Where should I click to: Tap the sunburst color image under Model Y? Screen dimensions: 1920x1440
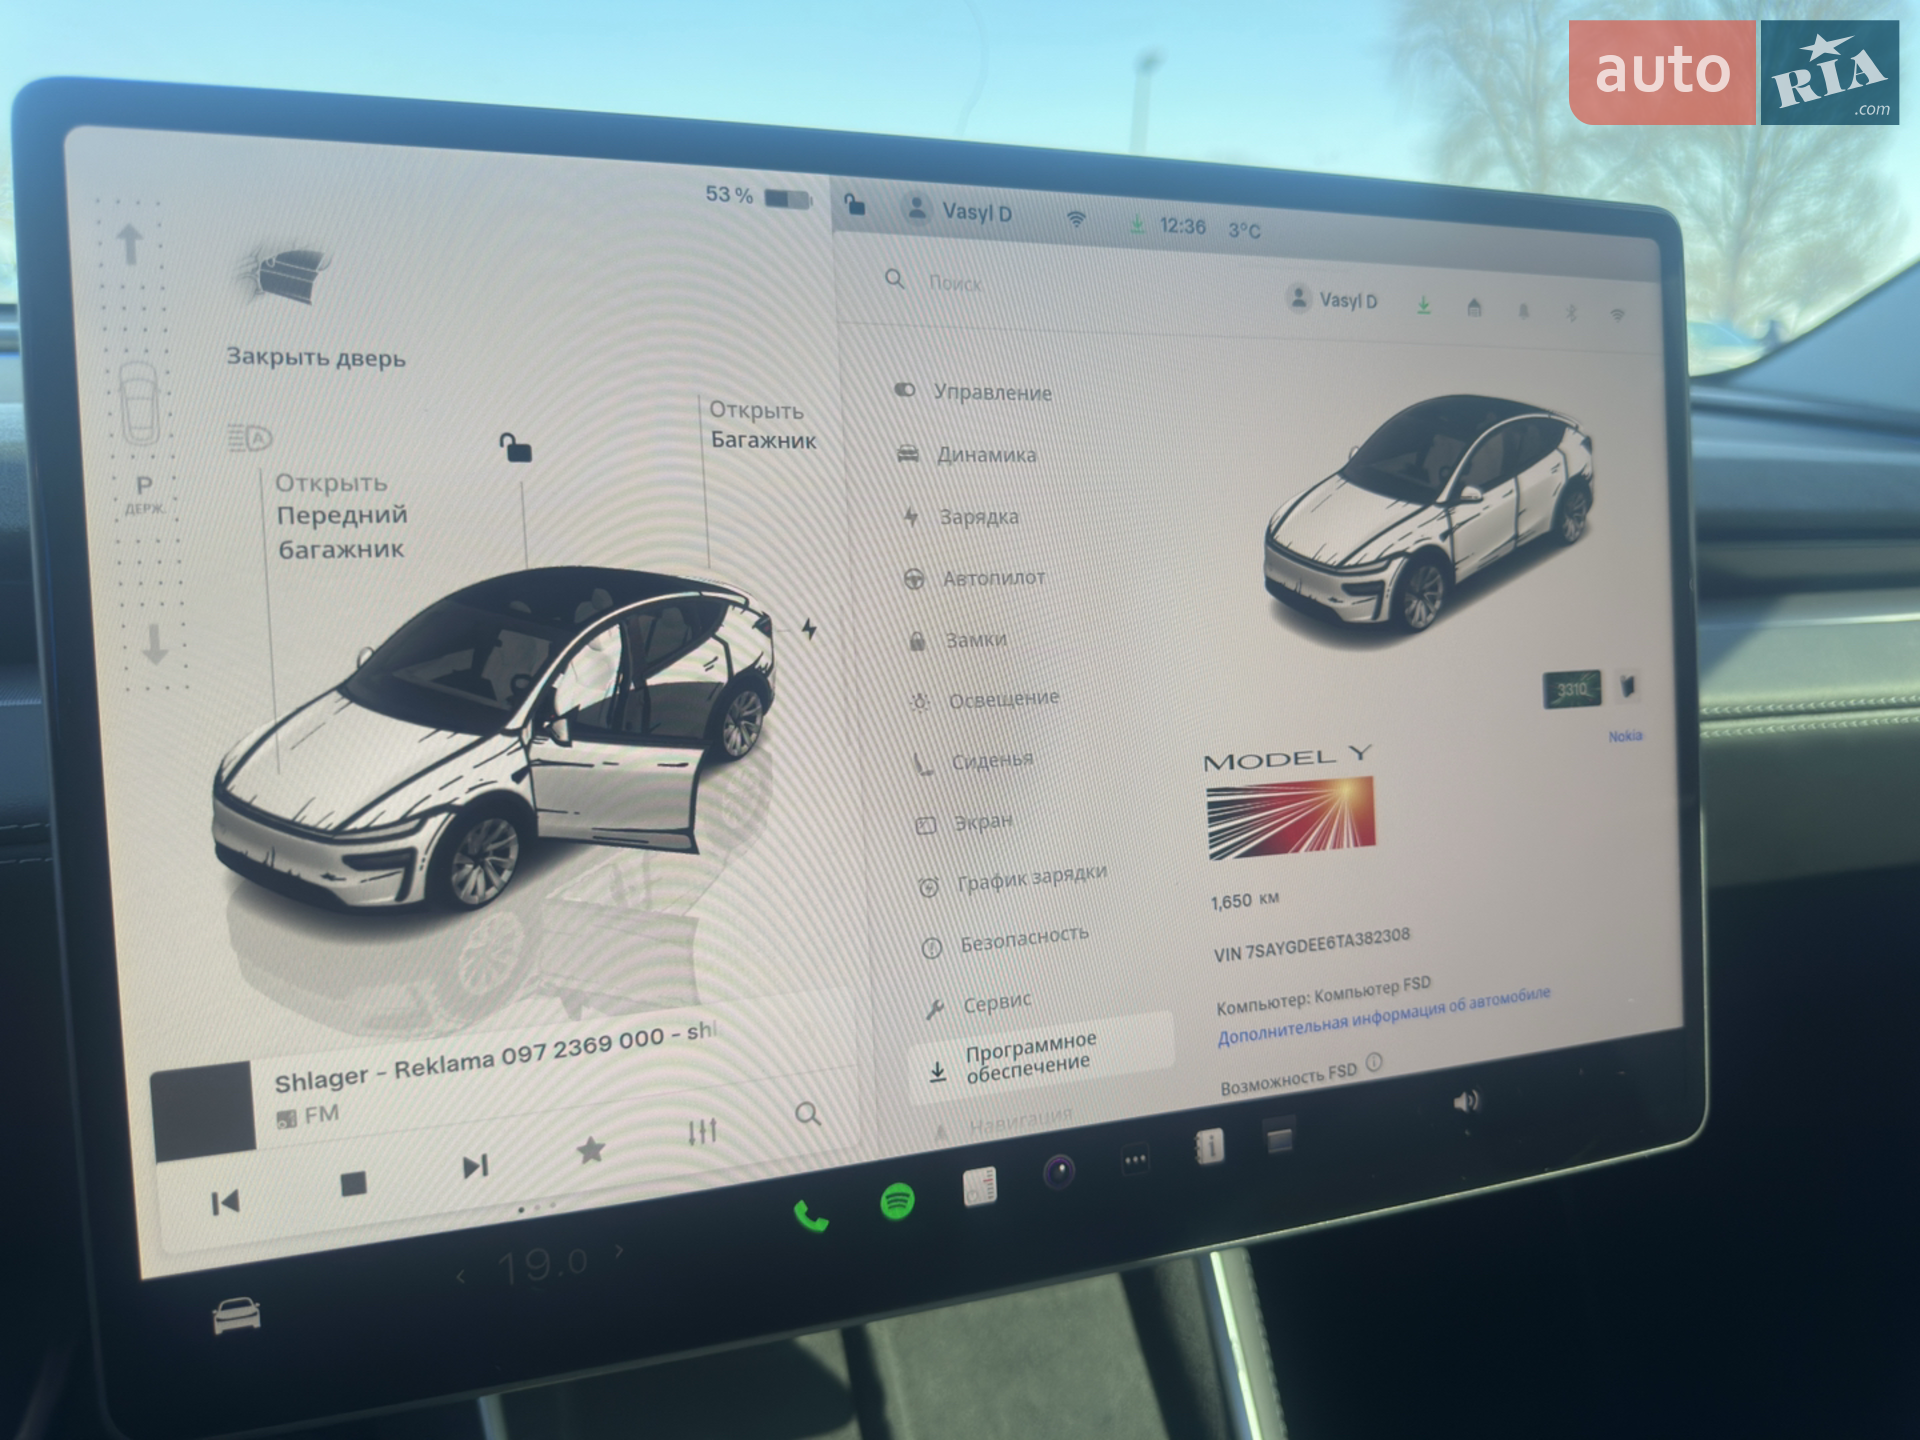click(x=1290, y=818)
